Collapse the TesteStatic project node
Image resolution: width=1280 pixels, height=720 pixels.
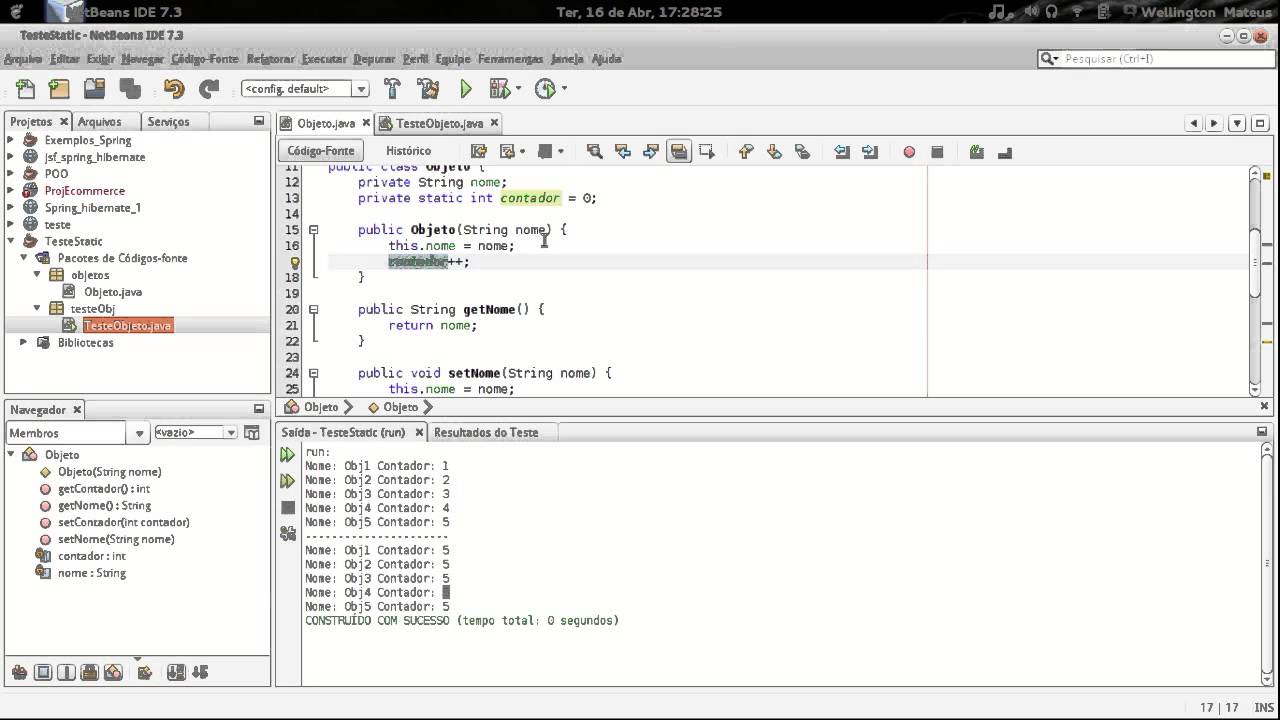pyautogui.click(x=11, y=241)
